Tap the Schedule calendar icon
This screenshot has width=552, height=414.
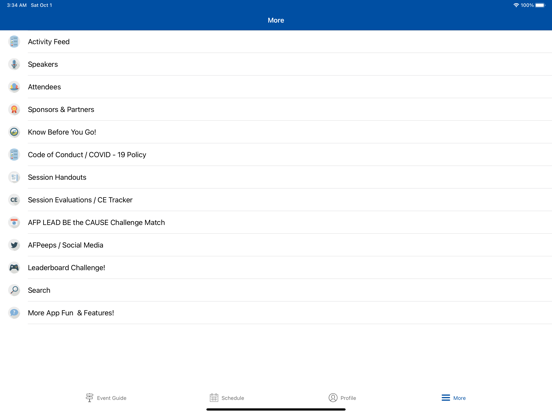(x=214, y=397)
